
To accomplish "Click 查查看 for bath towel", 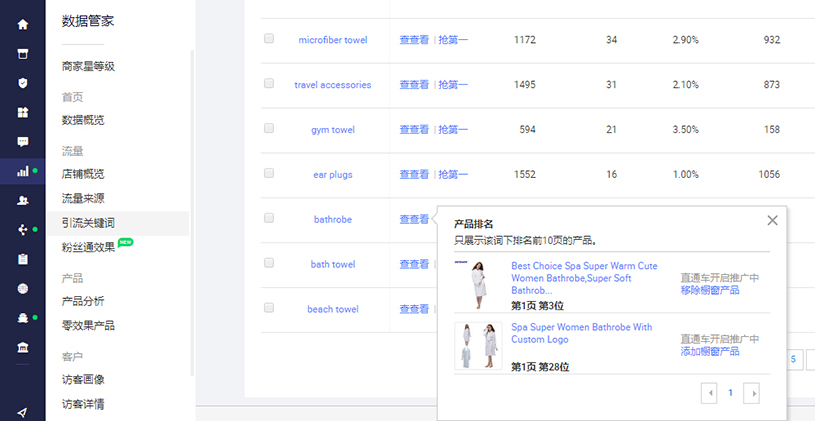I will [414, 265].
